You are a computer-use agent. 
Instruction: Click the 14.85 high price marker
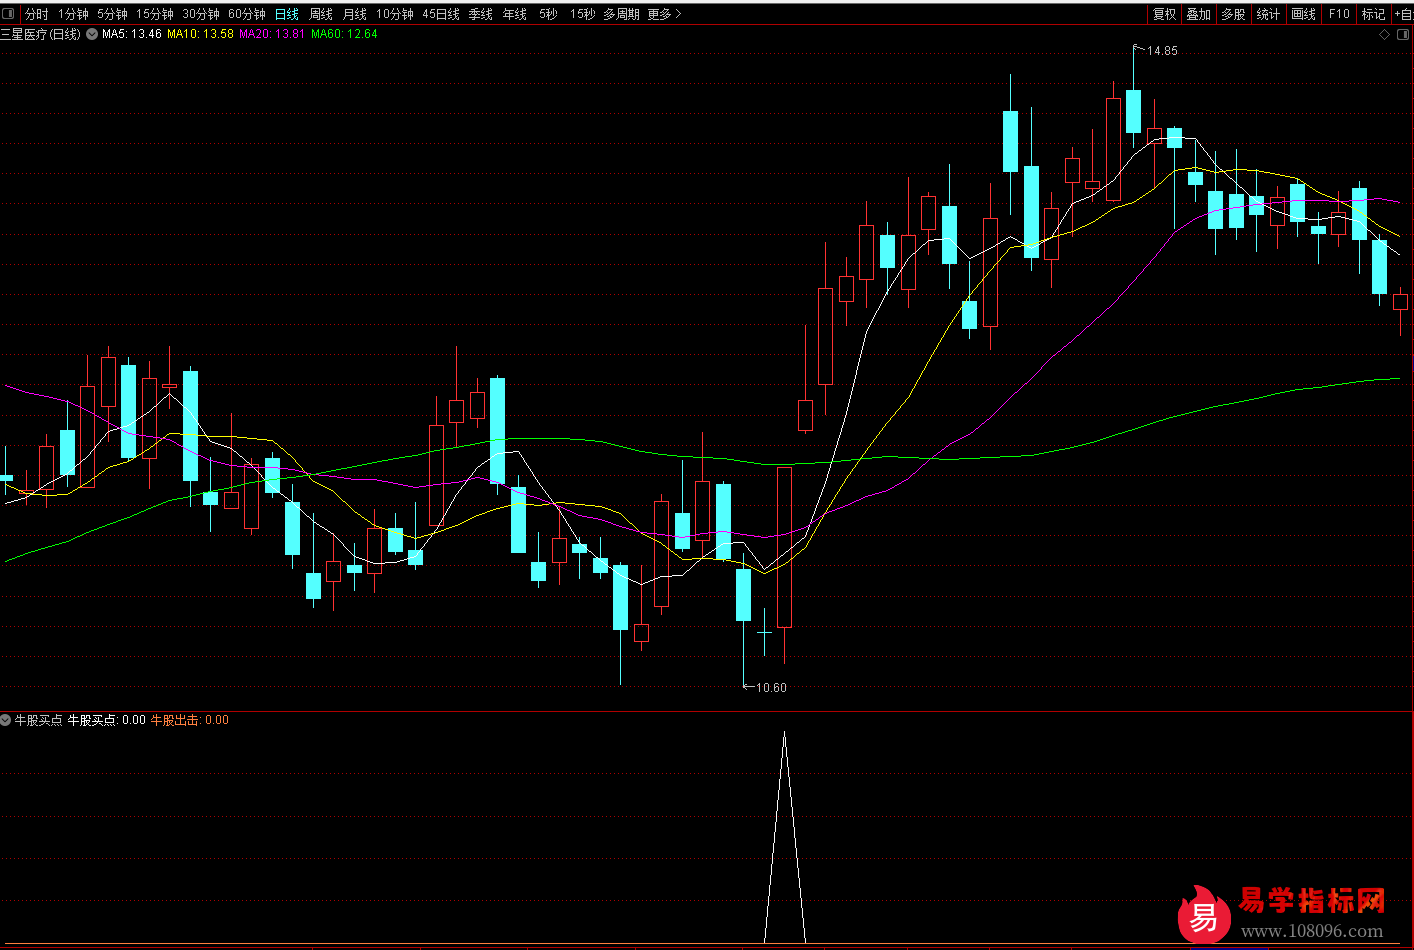coord(1161,51)
